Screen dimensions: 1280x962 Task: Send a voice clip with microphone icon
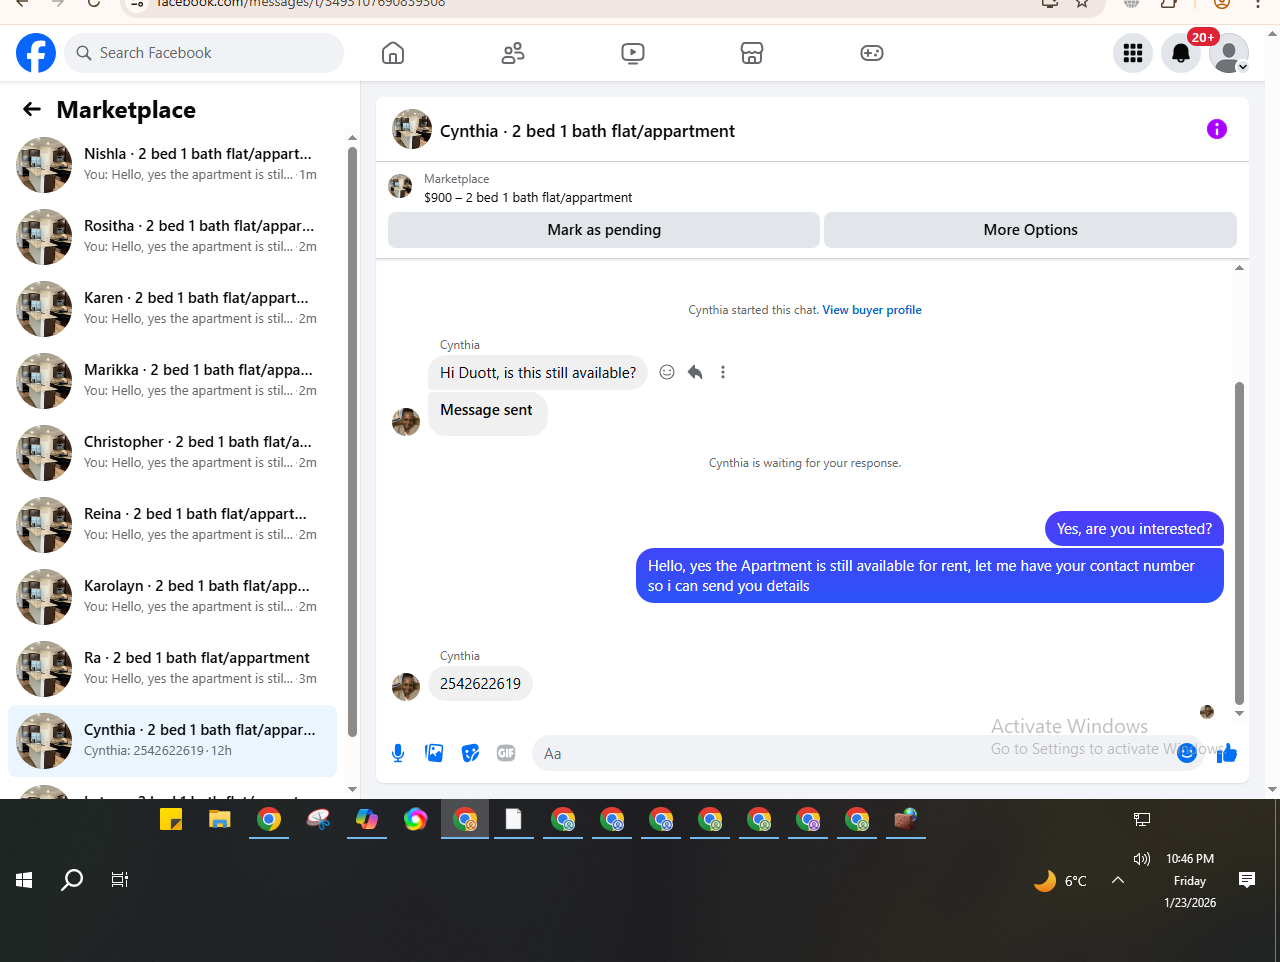[x=398, y=753]
